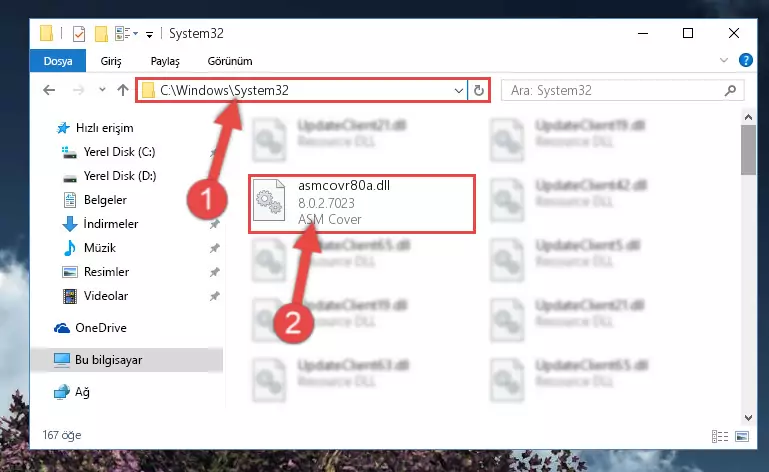Image resolution: width=769 pixels, height=472 pixels.
Task: Click the folder icon in the address bar
Action: pos(148,90)
